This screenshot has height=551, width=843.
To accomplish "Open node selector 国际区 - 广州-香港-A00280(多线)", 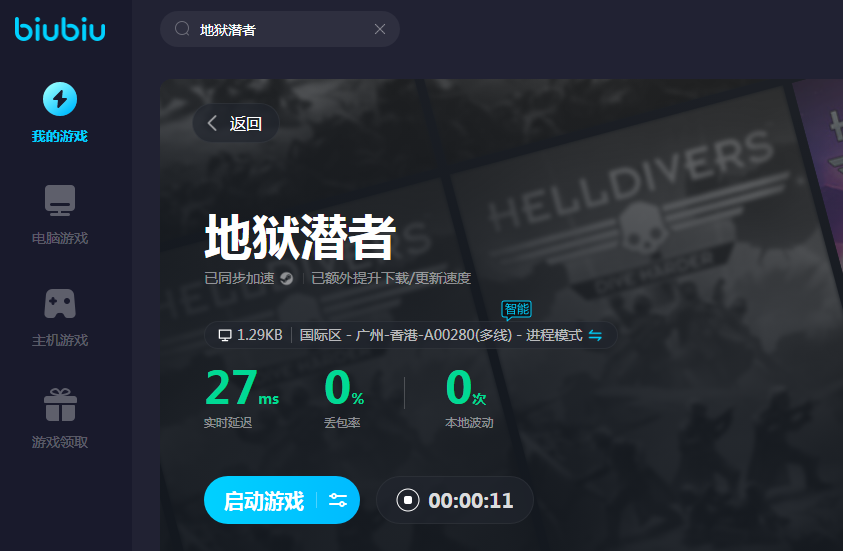I will (406, 335).
